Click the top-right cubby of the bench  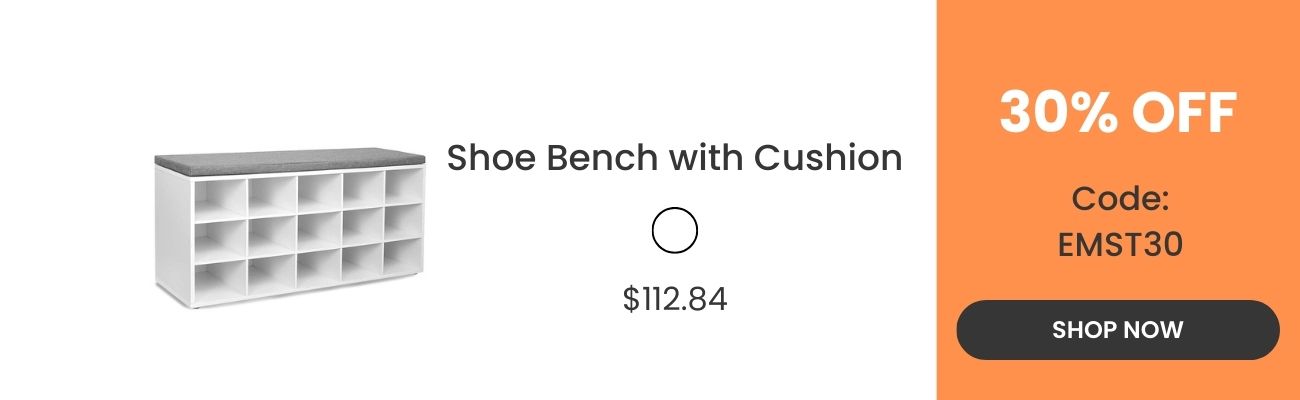click(x=402, y=186)
